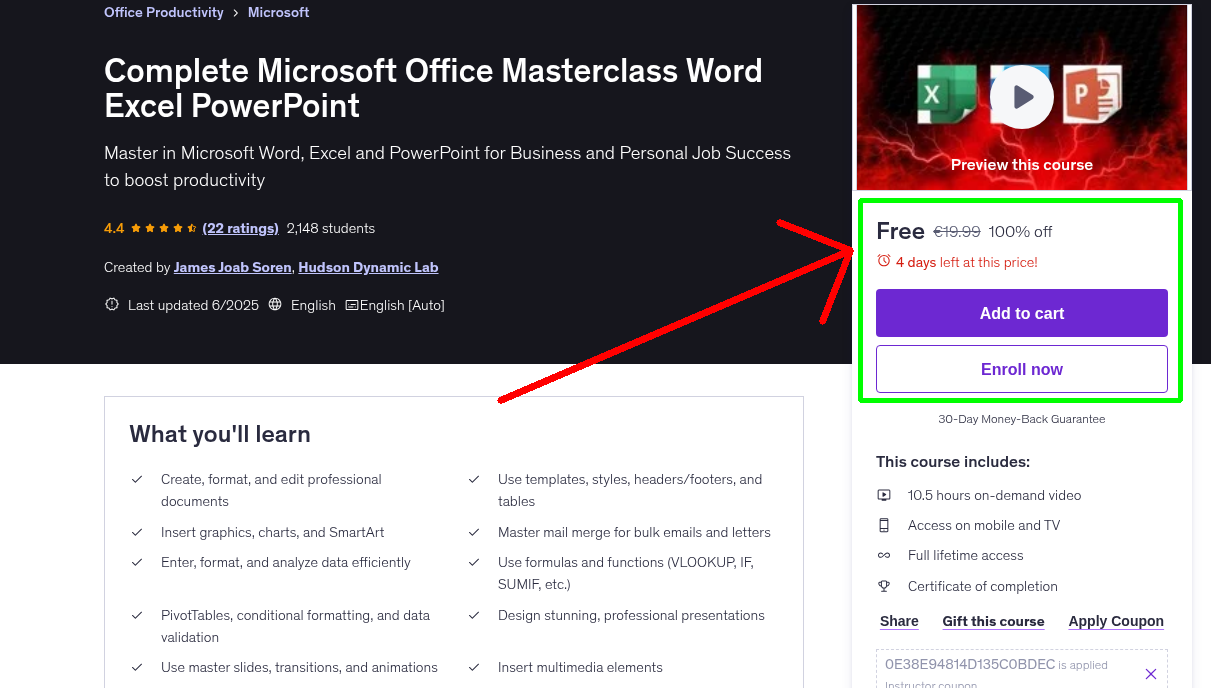Screen dimensions: 1211x688
Task: Open the 22 ratings link
Action: pyautogui.click(x=240, y=228)
